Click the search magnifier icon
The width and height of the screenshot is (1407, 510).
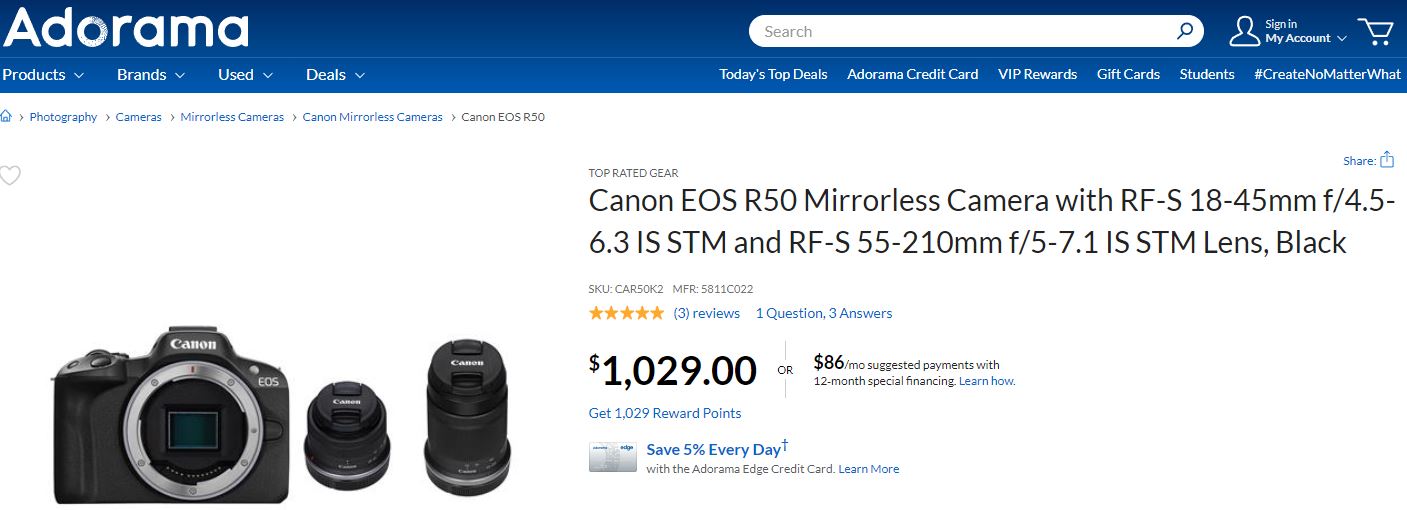1184,31
